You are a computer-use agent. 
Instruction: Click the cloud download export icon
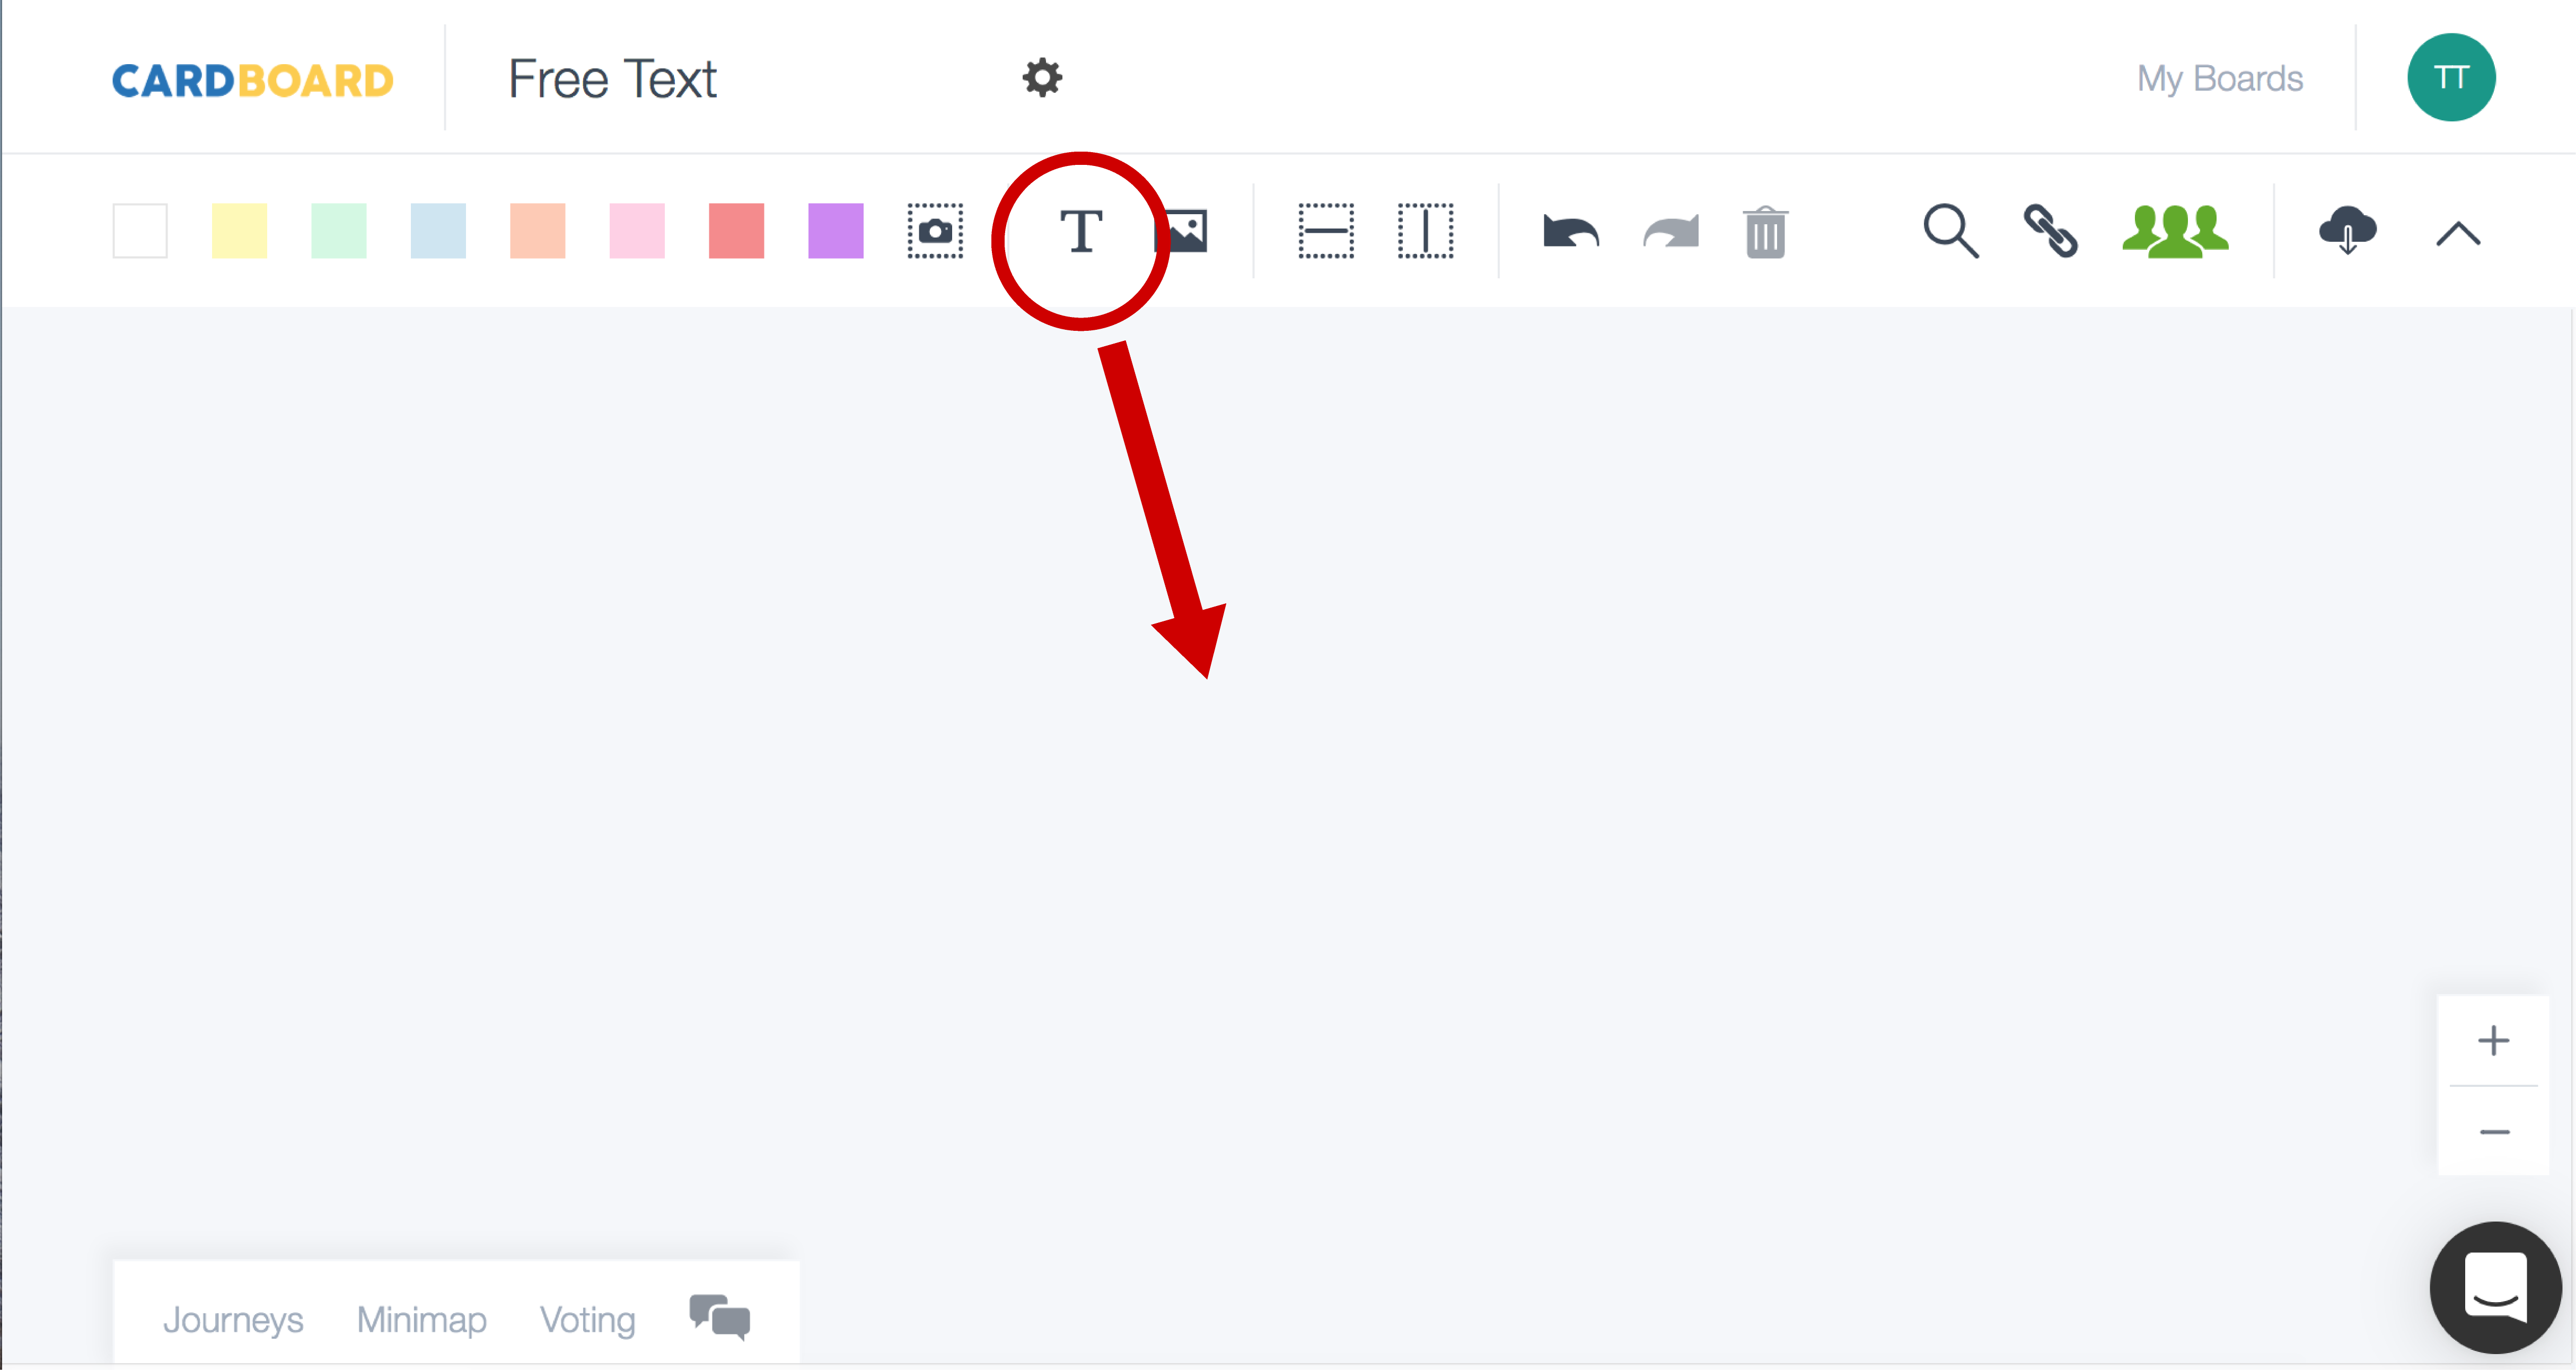tap(2347, 232)
